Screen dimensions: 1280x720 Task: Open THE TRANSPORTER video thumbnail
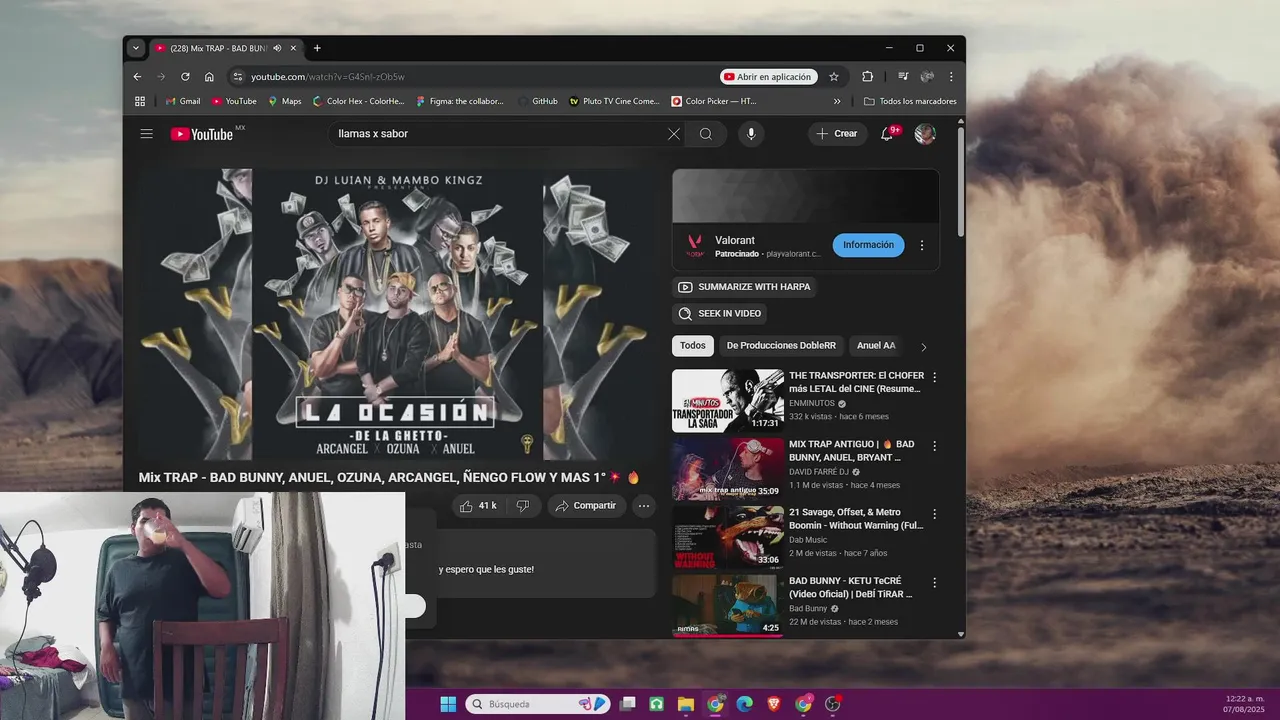(728, 401)
